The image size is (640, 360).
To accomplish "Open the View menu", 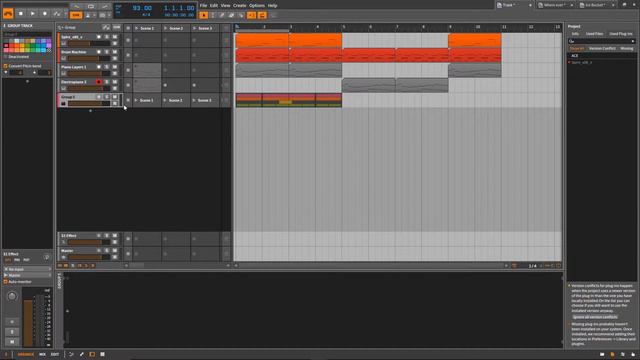I will point(225,5).
